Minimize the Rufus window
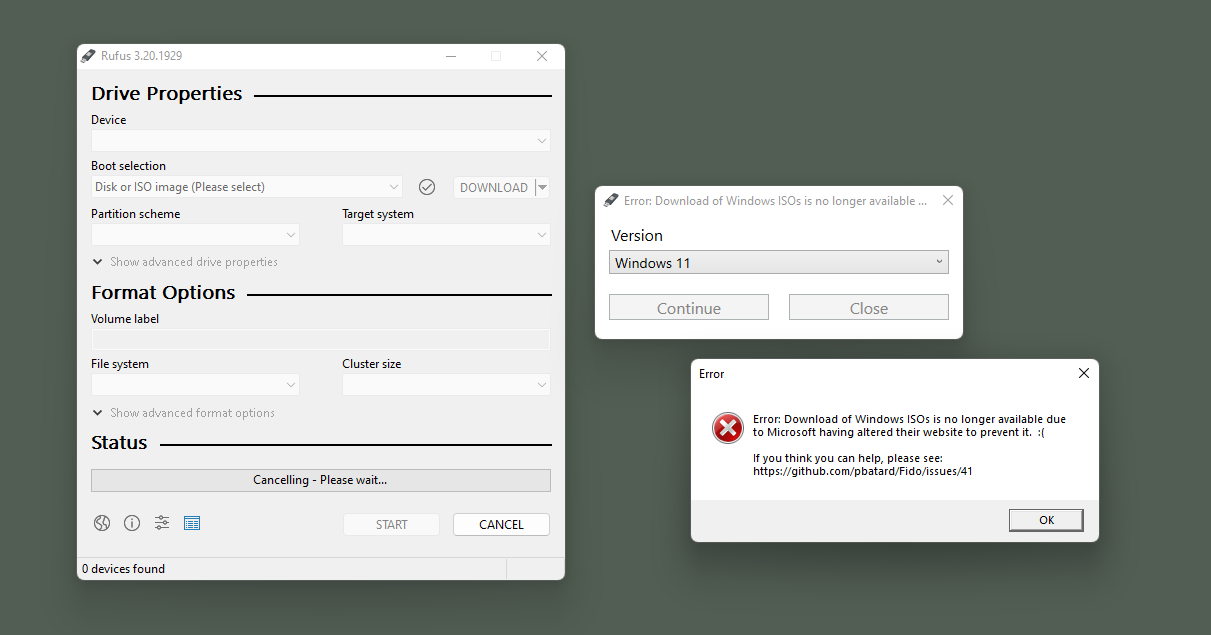Image resolution: width=1211 pixels, height=635 pixels. click(x=451, y=56)
